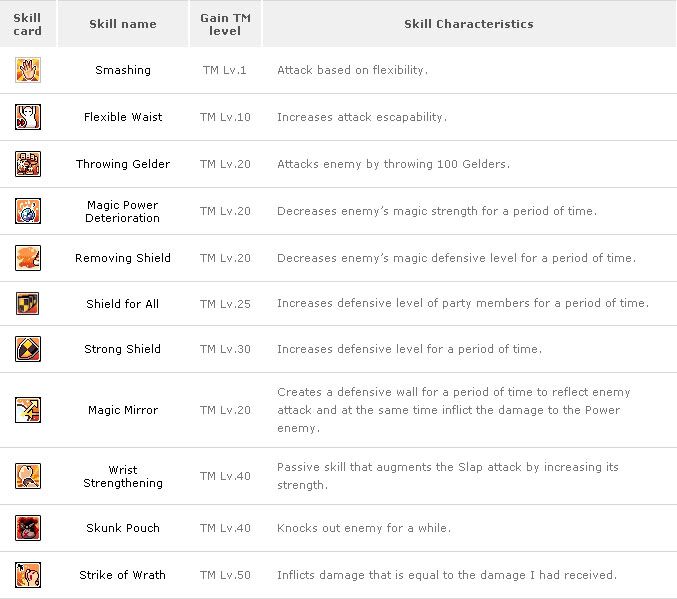Select the Flexible Waist skill icon
This screenshot has height=599, width=677.
pos(28,117)
